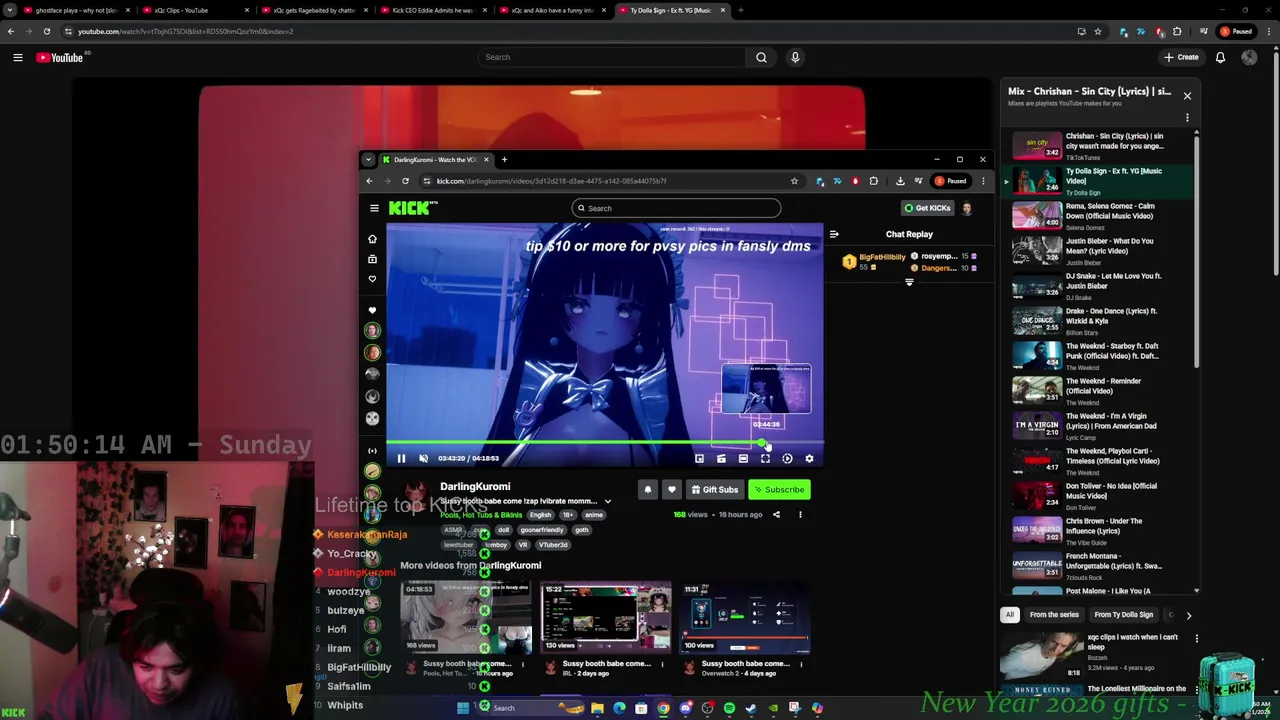
Task: Open the YouTube guide menu
Action: click(17, 57)
